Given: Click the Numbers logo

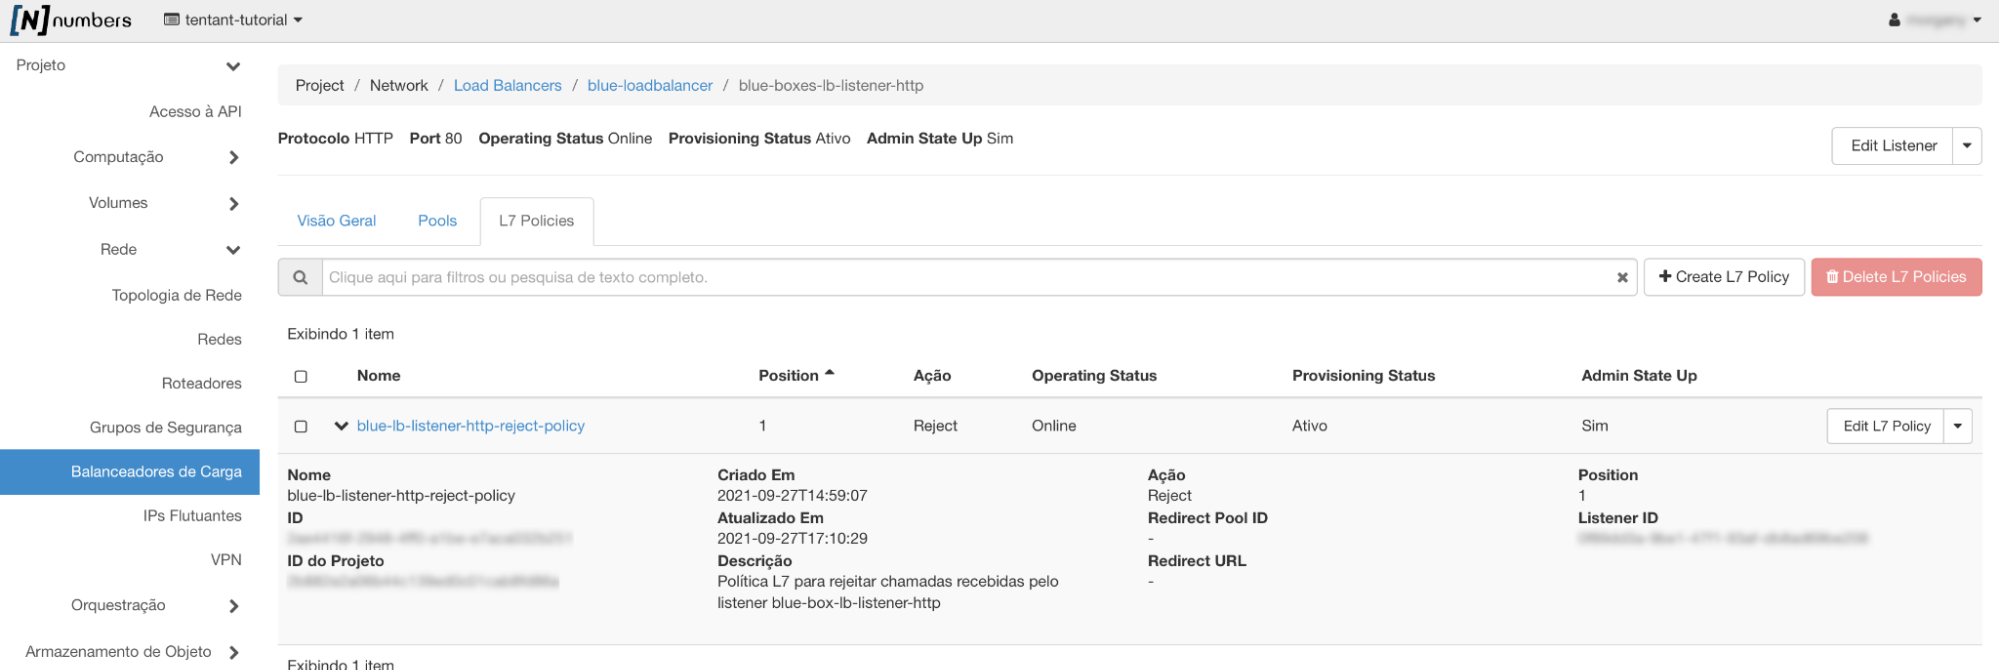Looking at the screenshot, I should pos(71,20).
